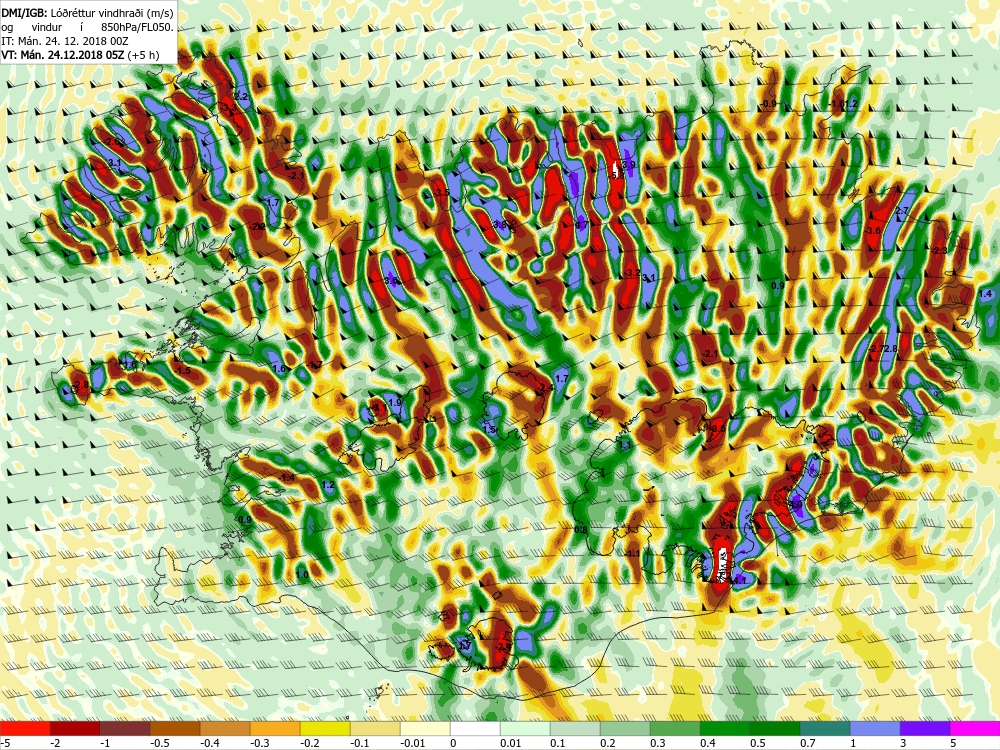Screen dimensions: 1000x750
Task: Pick the maroon swatch between -1 and -0.5
Action: [125, 728]
